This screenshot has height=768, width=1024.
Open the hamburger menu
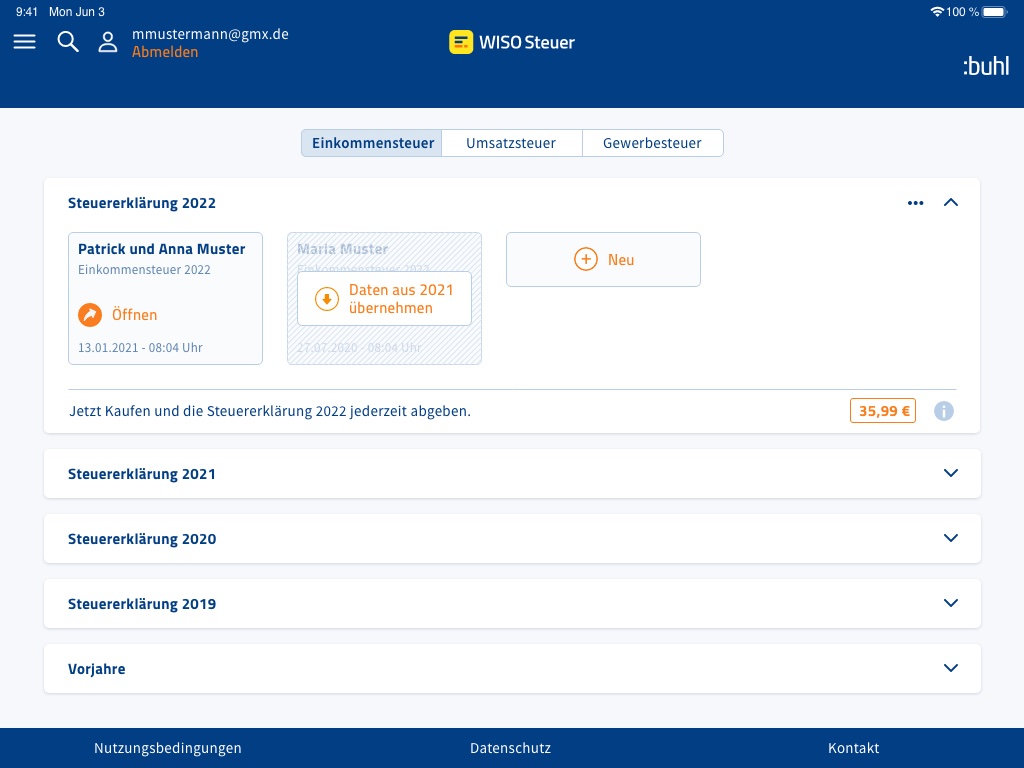24,42
